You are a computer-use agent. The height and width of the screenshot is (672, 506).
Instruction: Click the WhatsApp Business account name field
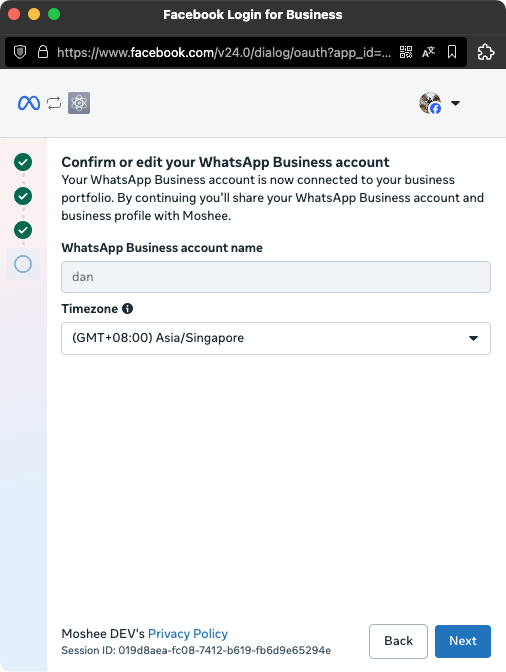click(276, 277)
